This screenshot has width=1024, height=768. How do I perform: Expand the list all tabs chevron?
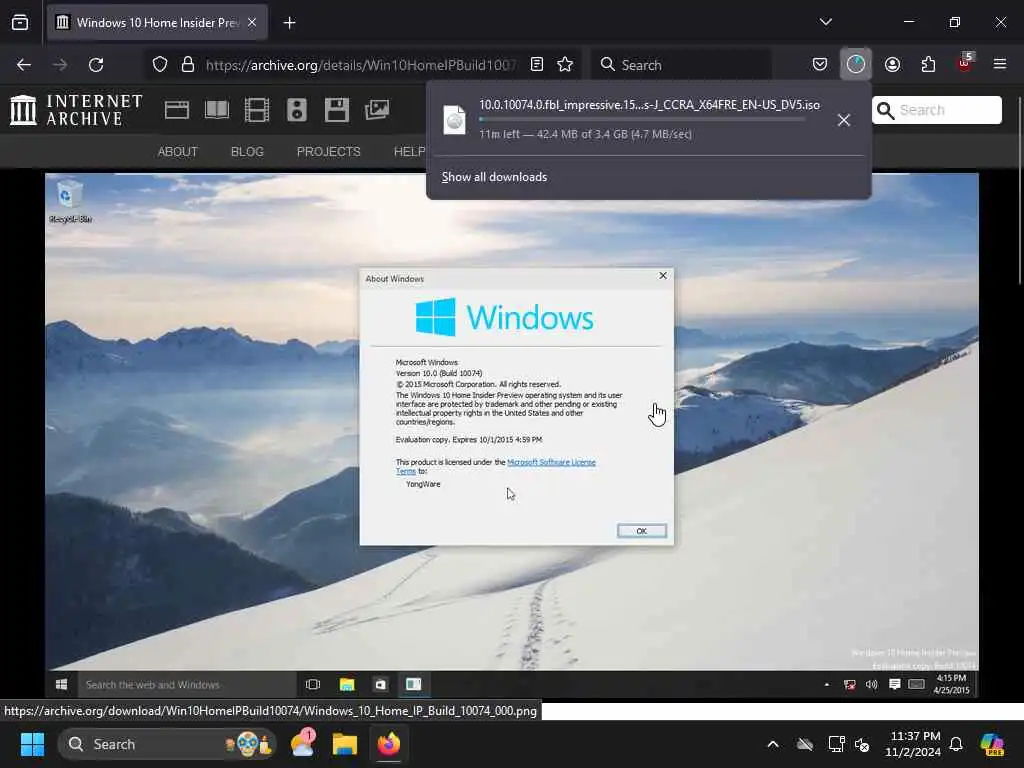pos(825,22)
